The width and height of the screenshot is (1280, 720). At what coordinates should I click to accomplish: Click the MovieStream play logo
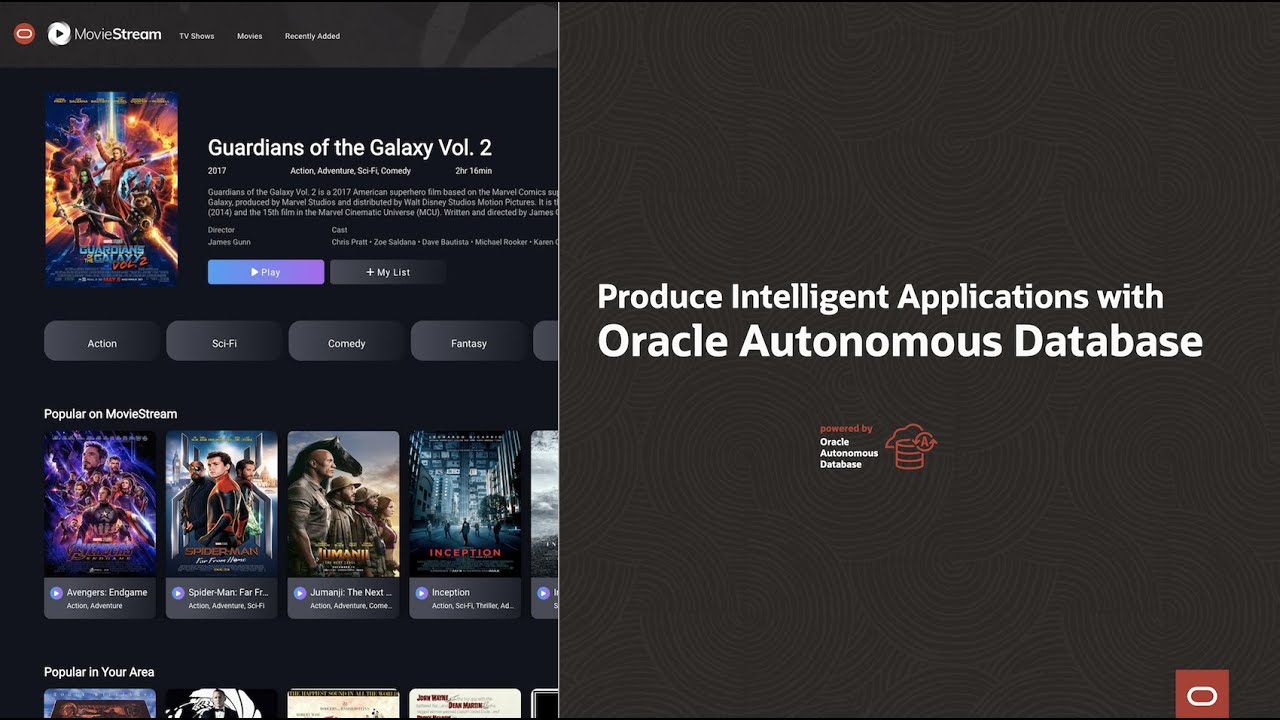(x=59, y=34)
